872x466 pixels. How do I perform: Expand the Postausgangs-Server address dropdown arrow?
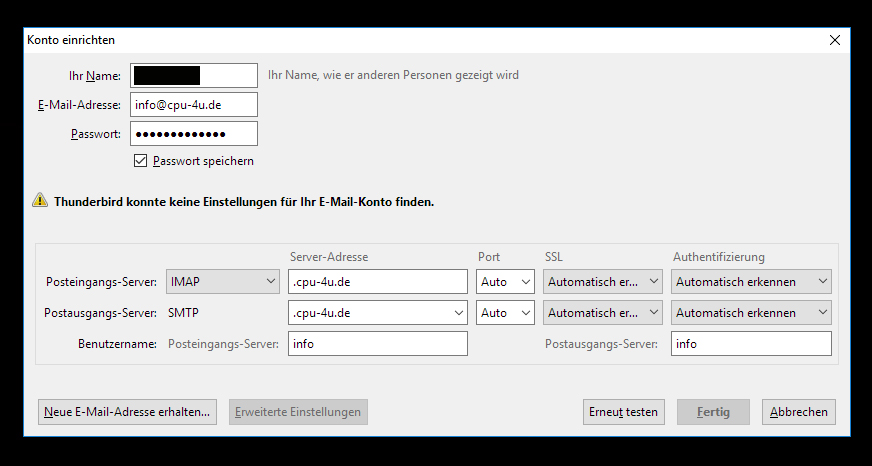[459, 313]
